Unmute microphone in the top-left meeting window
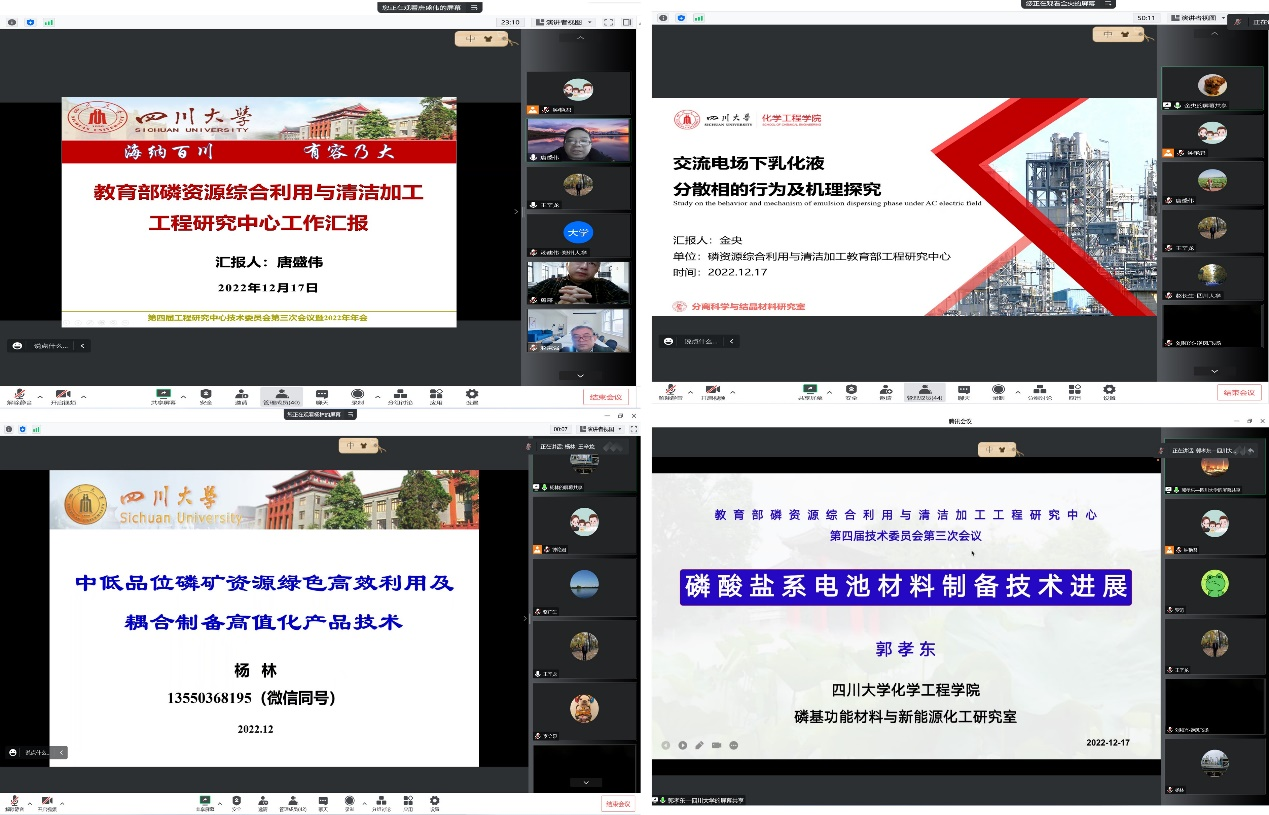The image size is (1269, 815). click(18, 395)
